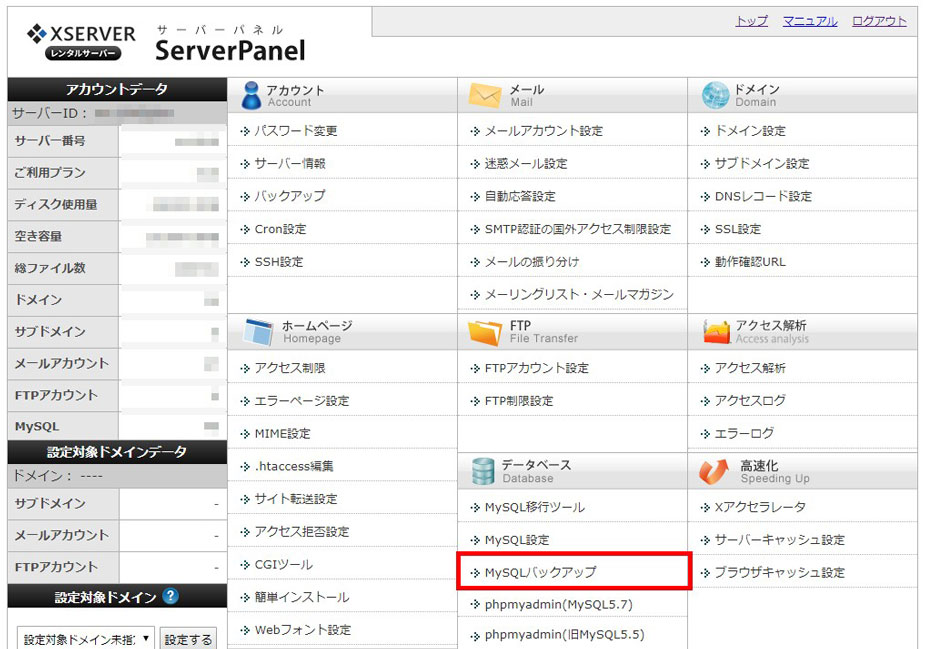Open MySQLバックアップ
Viewport: 925px width, 649px height.
click(540, 572)
